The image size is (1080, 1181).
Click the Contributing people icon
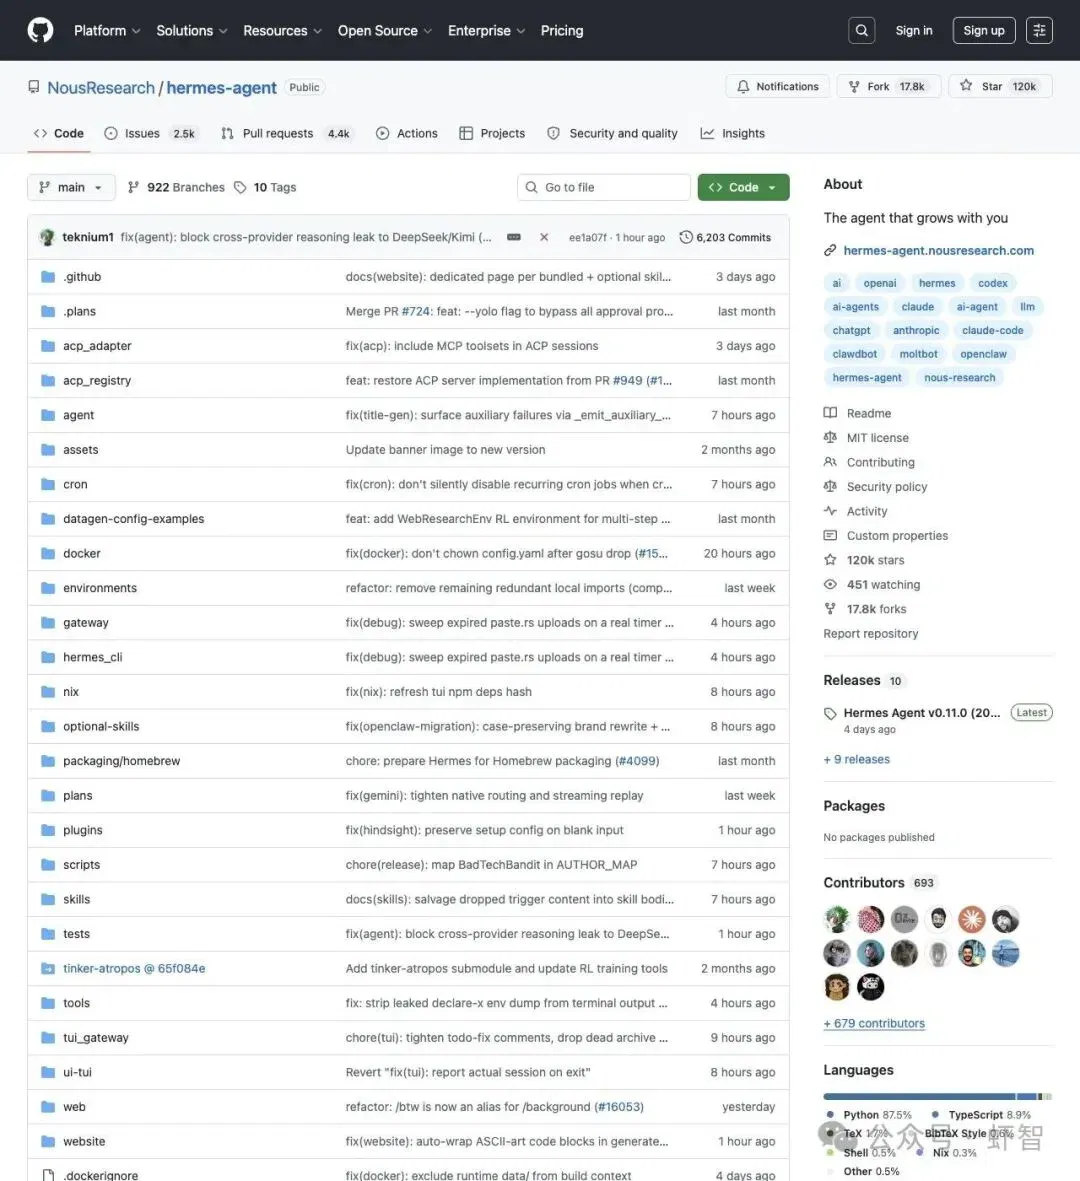click(x=830, y=462)
